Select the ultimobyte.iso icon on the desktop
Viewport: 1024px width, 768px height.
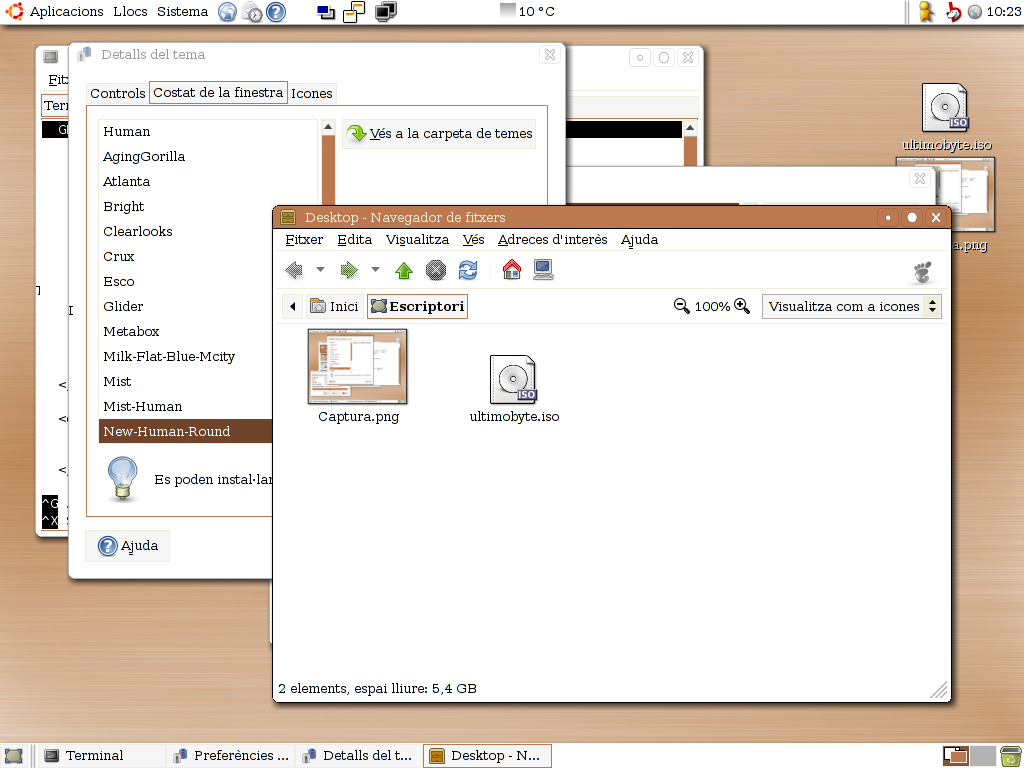click(x=946, y=118)
